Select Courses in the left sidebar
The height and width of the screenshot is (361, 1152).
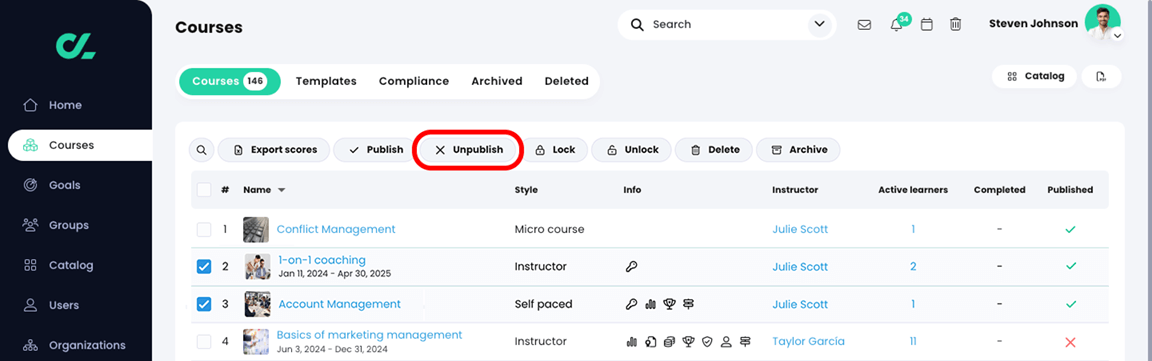point(80,145)
